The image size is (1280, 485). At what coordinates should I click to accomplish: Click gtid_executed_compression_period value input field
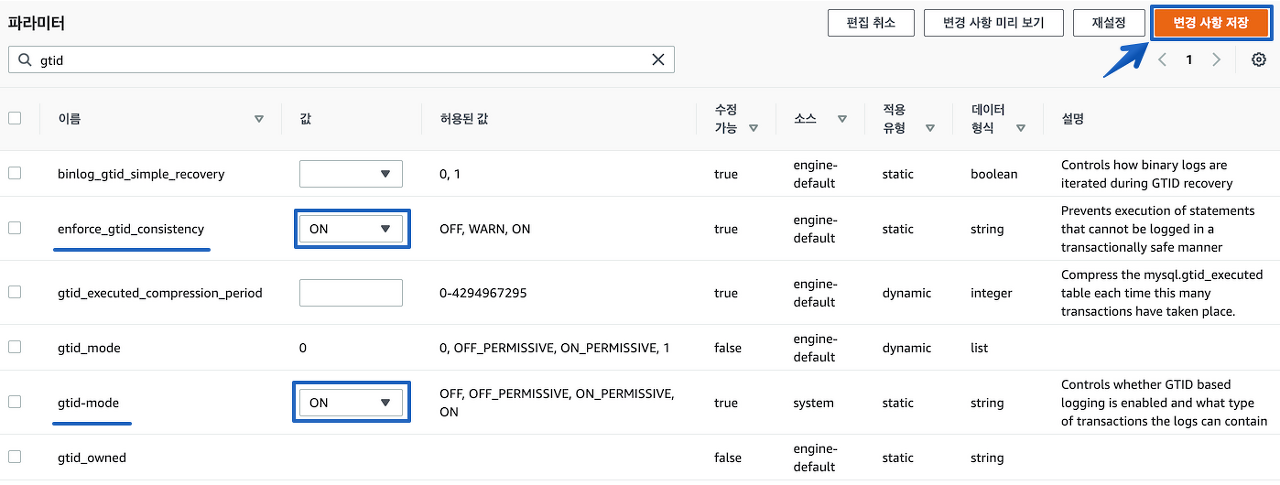point(351,293)
